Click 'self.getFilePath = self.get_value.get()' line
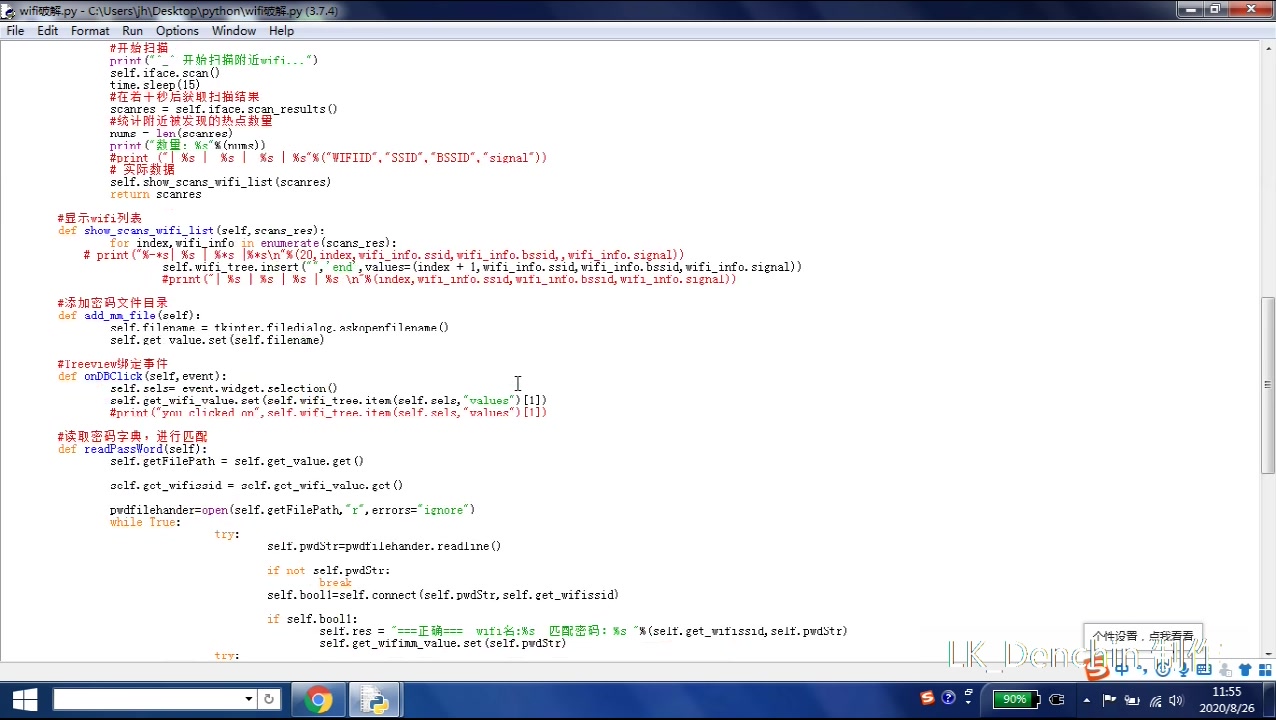1276x720 pixels. point(237,461)
